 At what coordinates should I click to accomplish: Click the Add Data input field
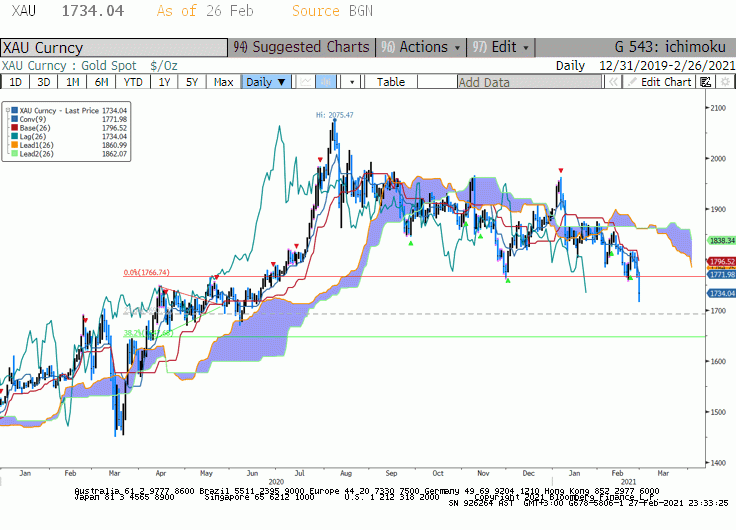pos(529,82)
